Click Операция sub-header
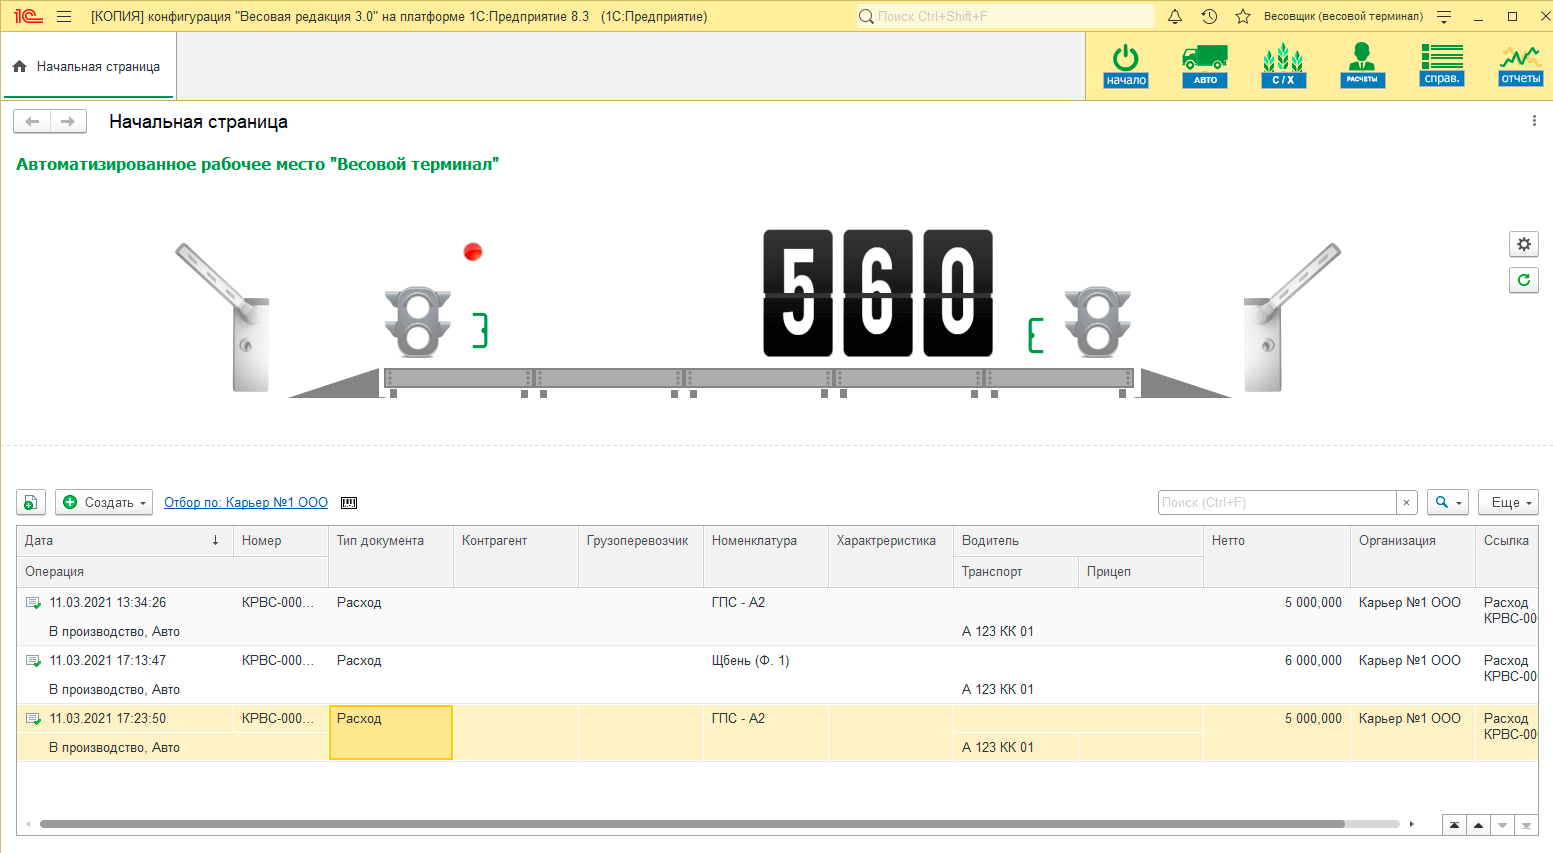This screenshot has width=1553, height=853. [172, 571]
